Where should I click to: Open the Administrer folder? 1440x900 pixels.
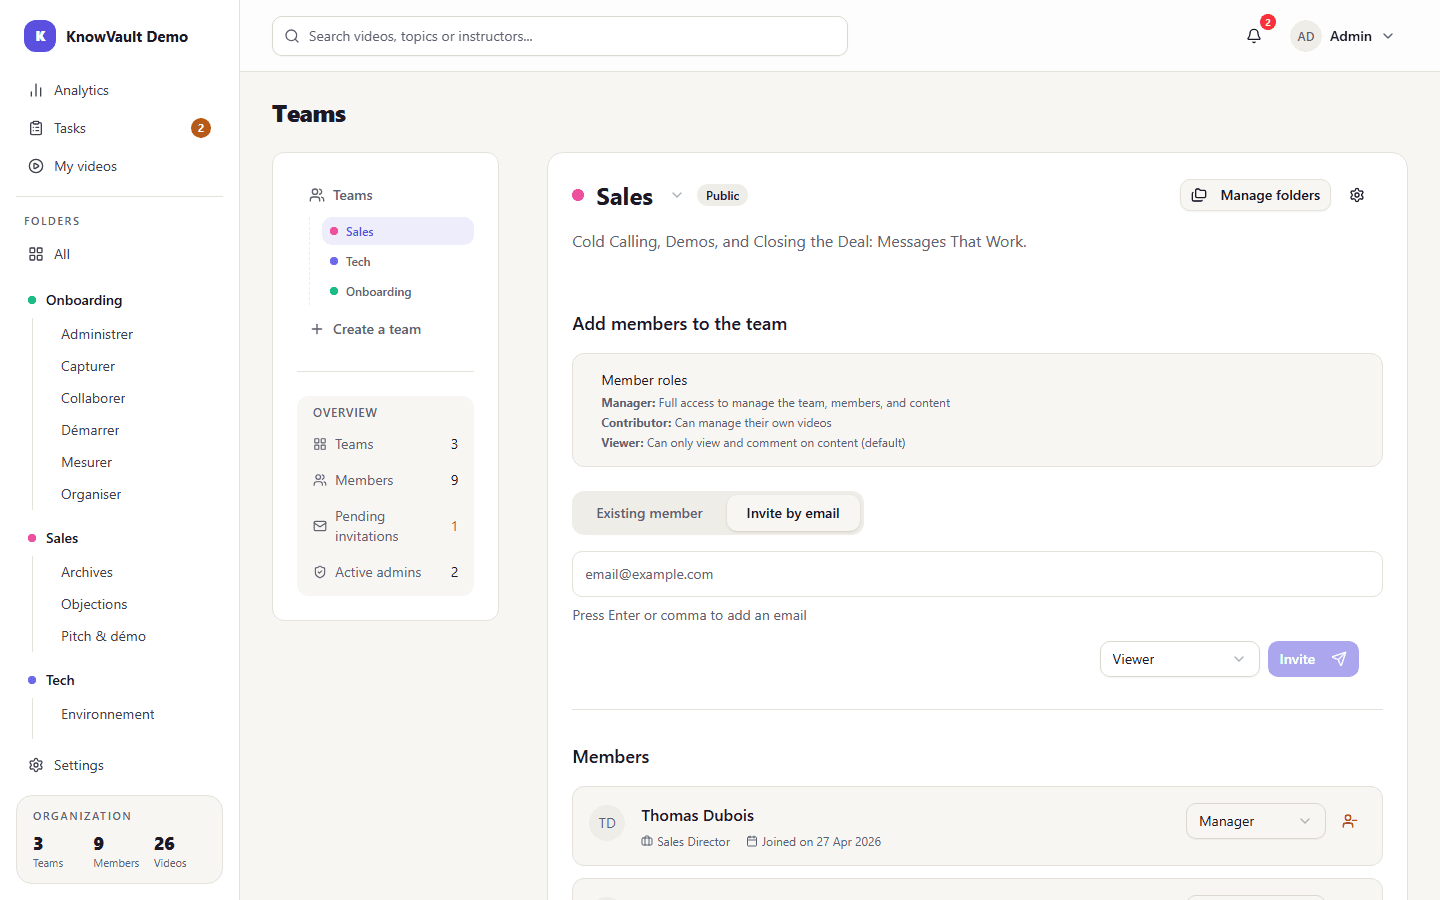point(97,334)
